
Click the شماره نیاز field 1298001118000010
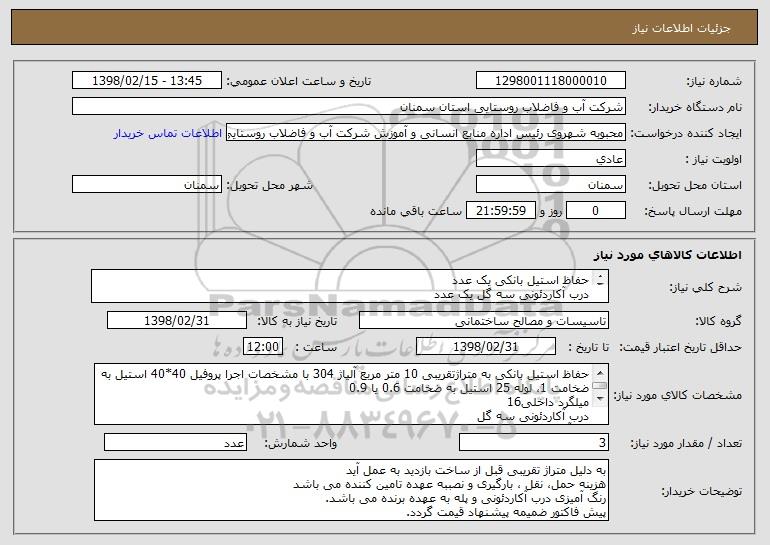(x=550, y=81)
